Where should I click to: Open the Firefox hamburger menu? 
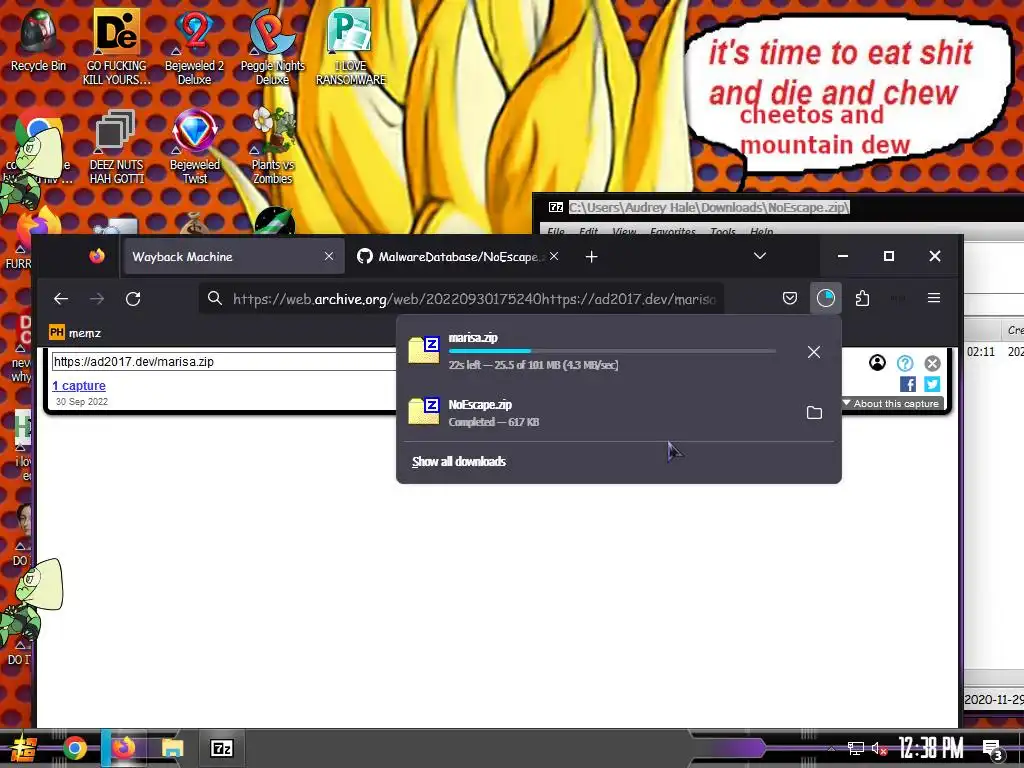tap(934, 298)
